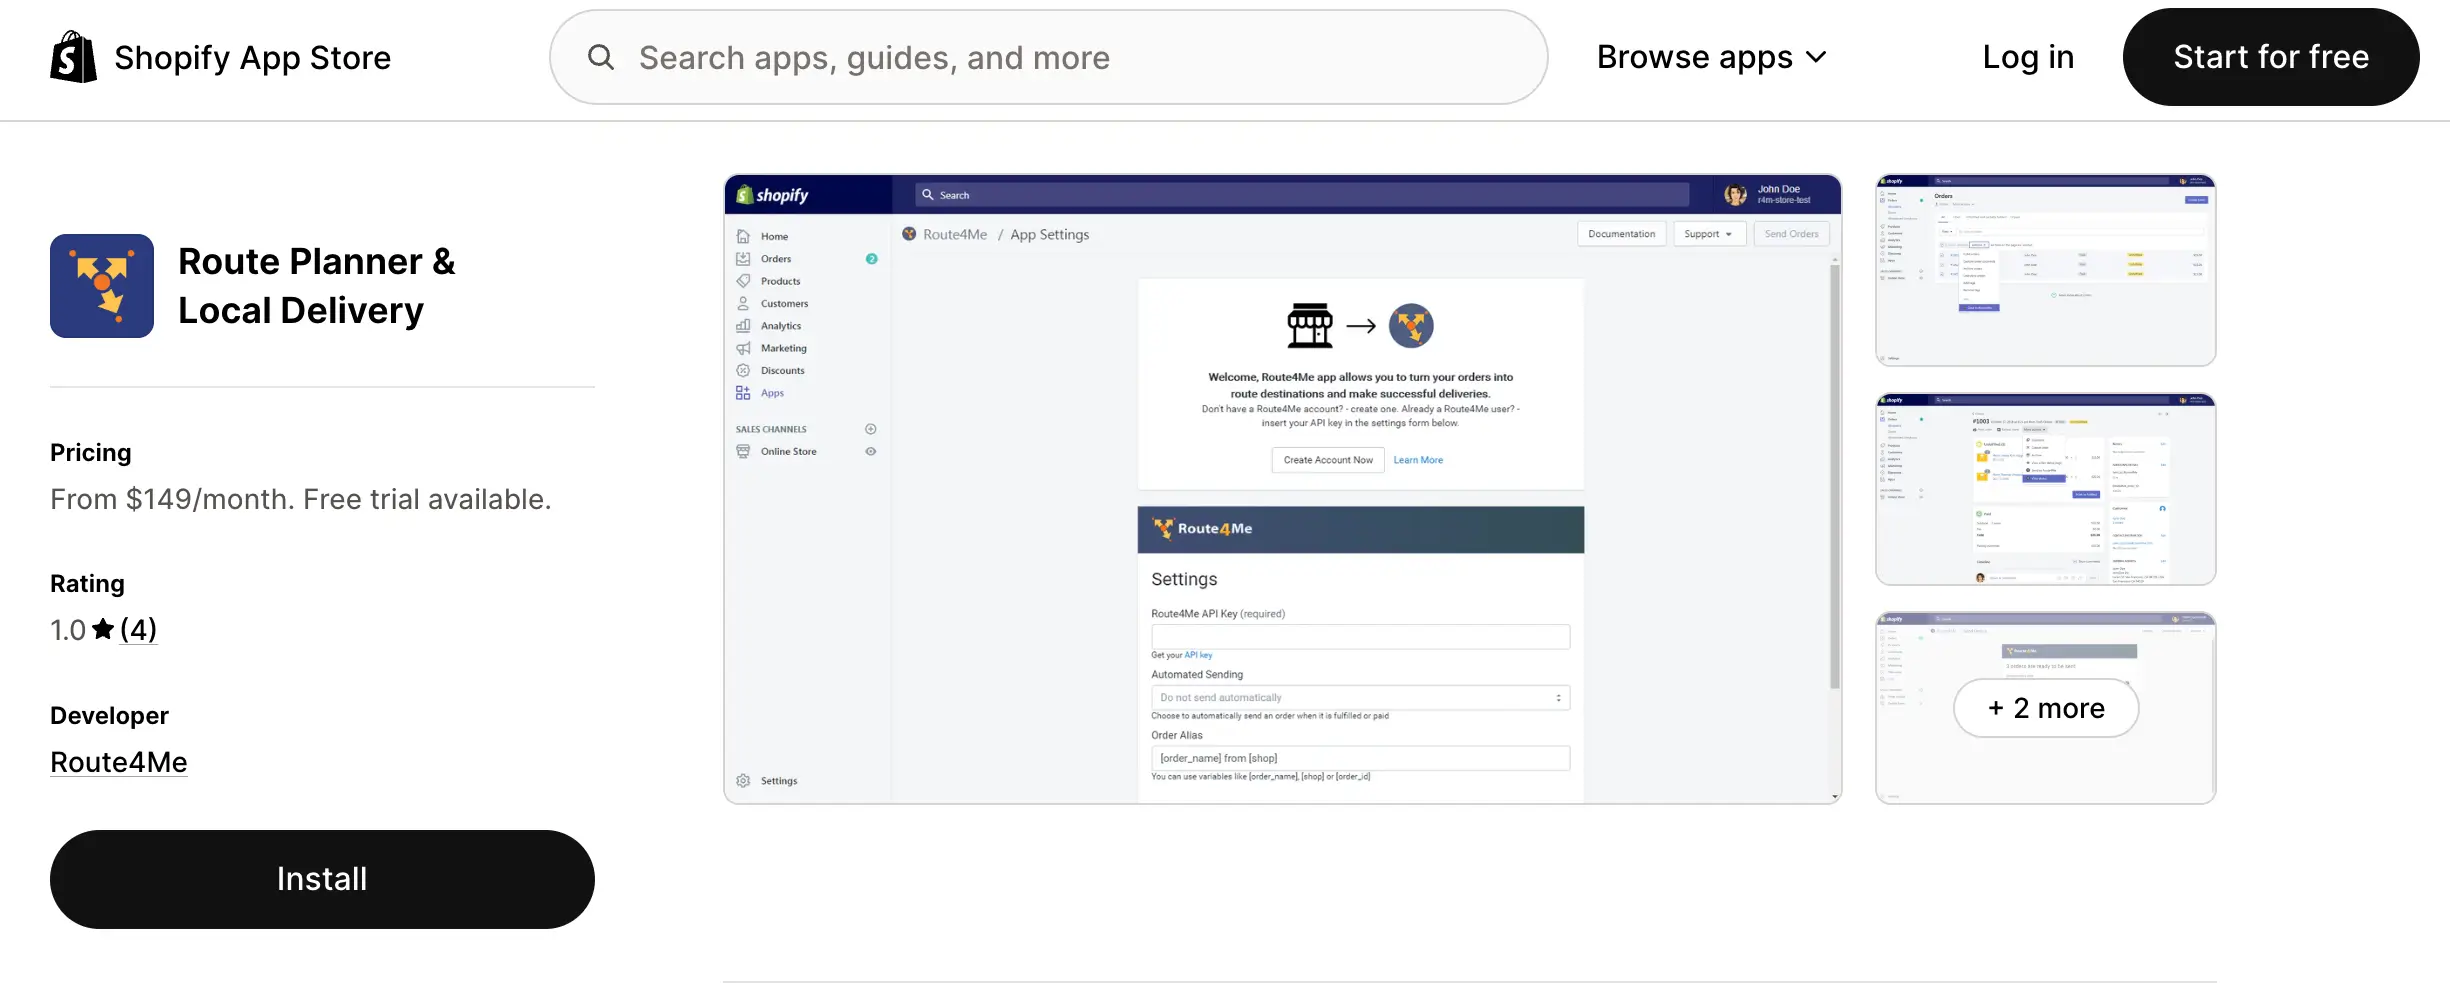Click the Pricing heading
Image resolution: width=2450 pixels, height=984 pixels.
(91, 453)
